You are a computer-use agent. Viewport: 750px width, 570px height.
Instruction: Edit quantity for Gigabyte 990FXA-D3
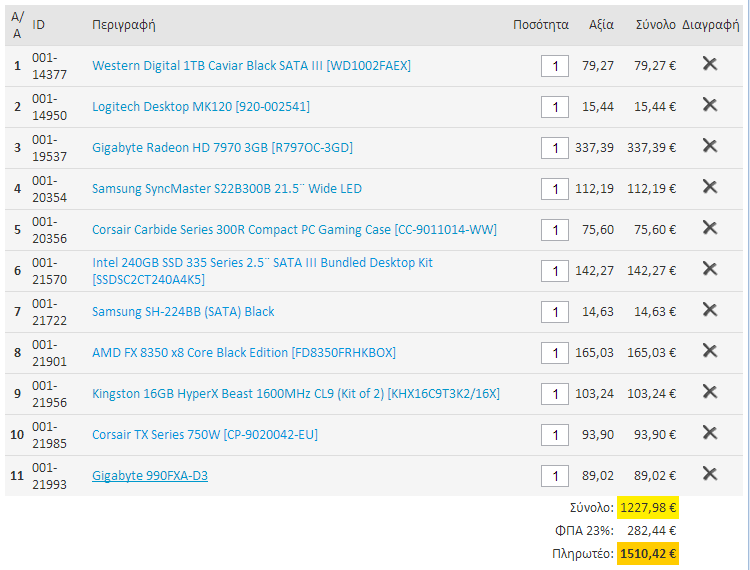coord(555,476)
